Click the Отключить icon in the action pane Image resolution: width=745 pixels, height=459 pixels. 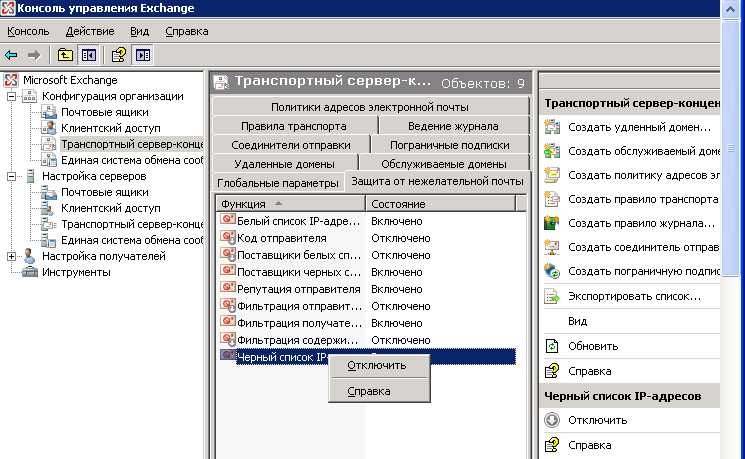point(552,420)
